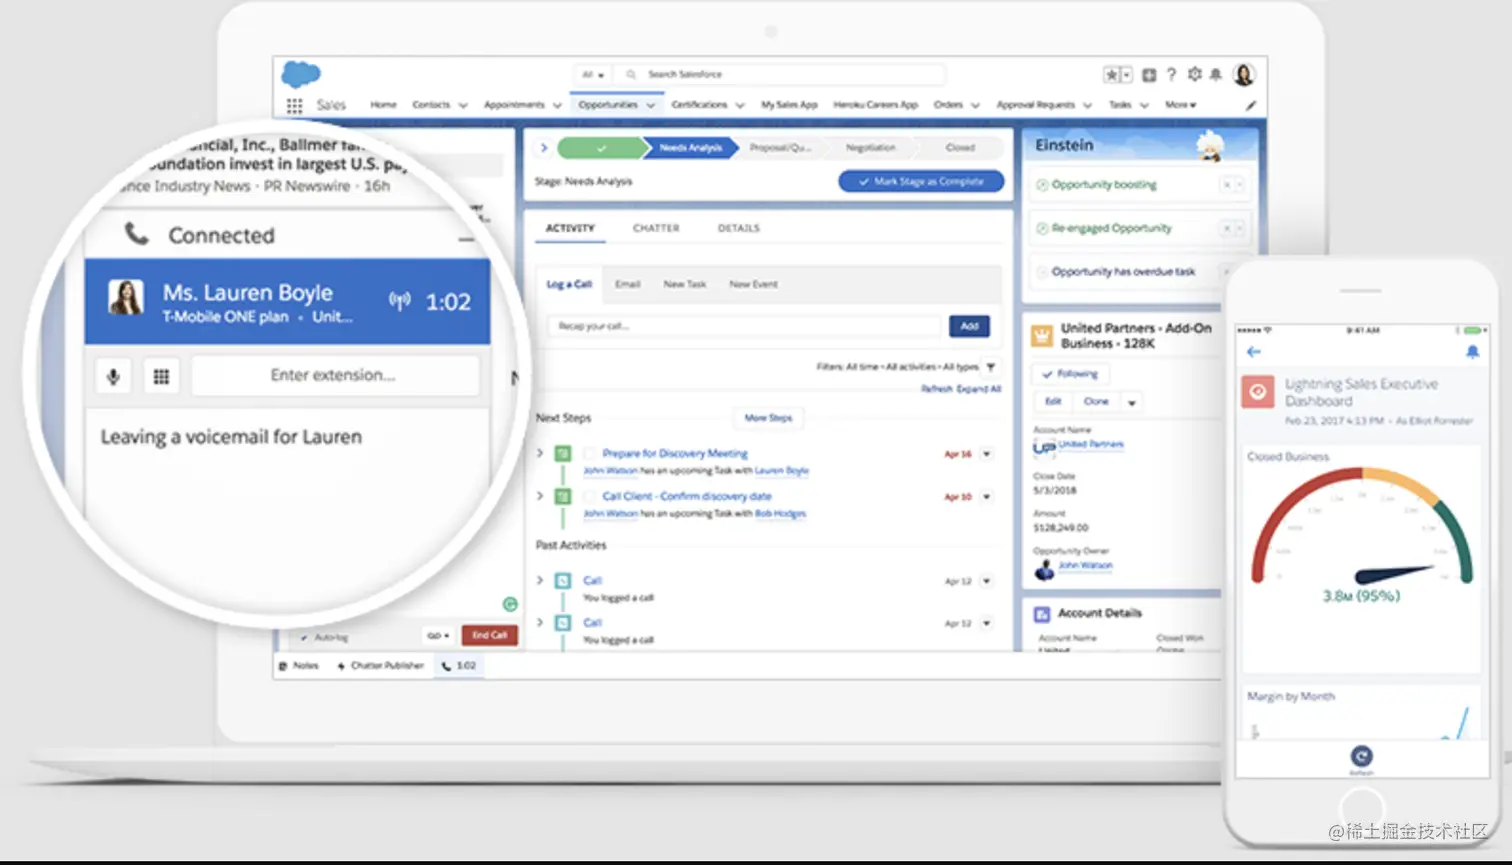Switch to the Details tab
Screen dimensions: 1512x865
(739, 229)
